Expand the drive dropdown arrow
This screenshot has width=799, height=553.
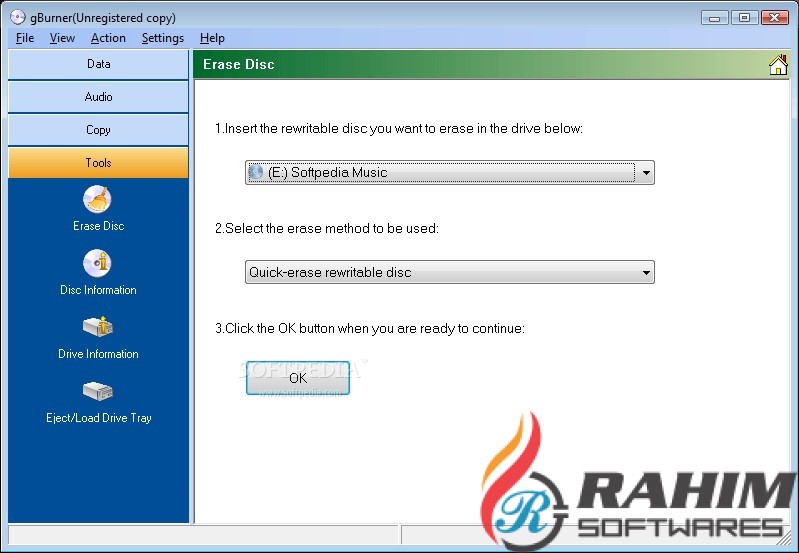pyautogui.click(x=646, y=173)
